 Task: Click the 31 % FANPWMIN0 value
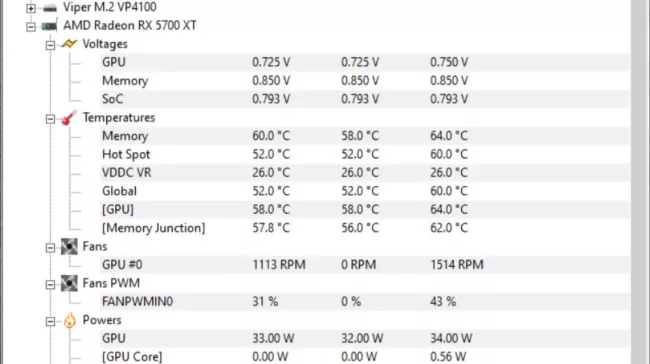tap(265, 301)
